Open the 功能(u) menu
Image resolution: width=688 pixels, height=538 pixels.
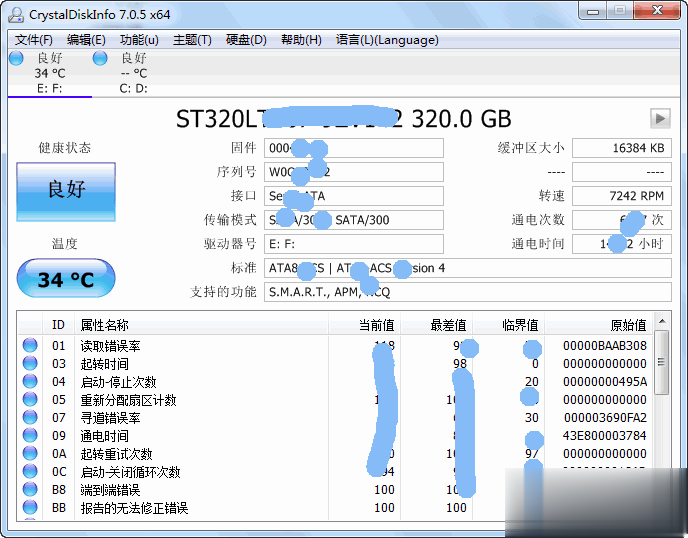click(x=139, y=40)
